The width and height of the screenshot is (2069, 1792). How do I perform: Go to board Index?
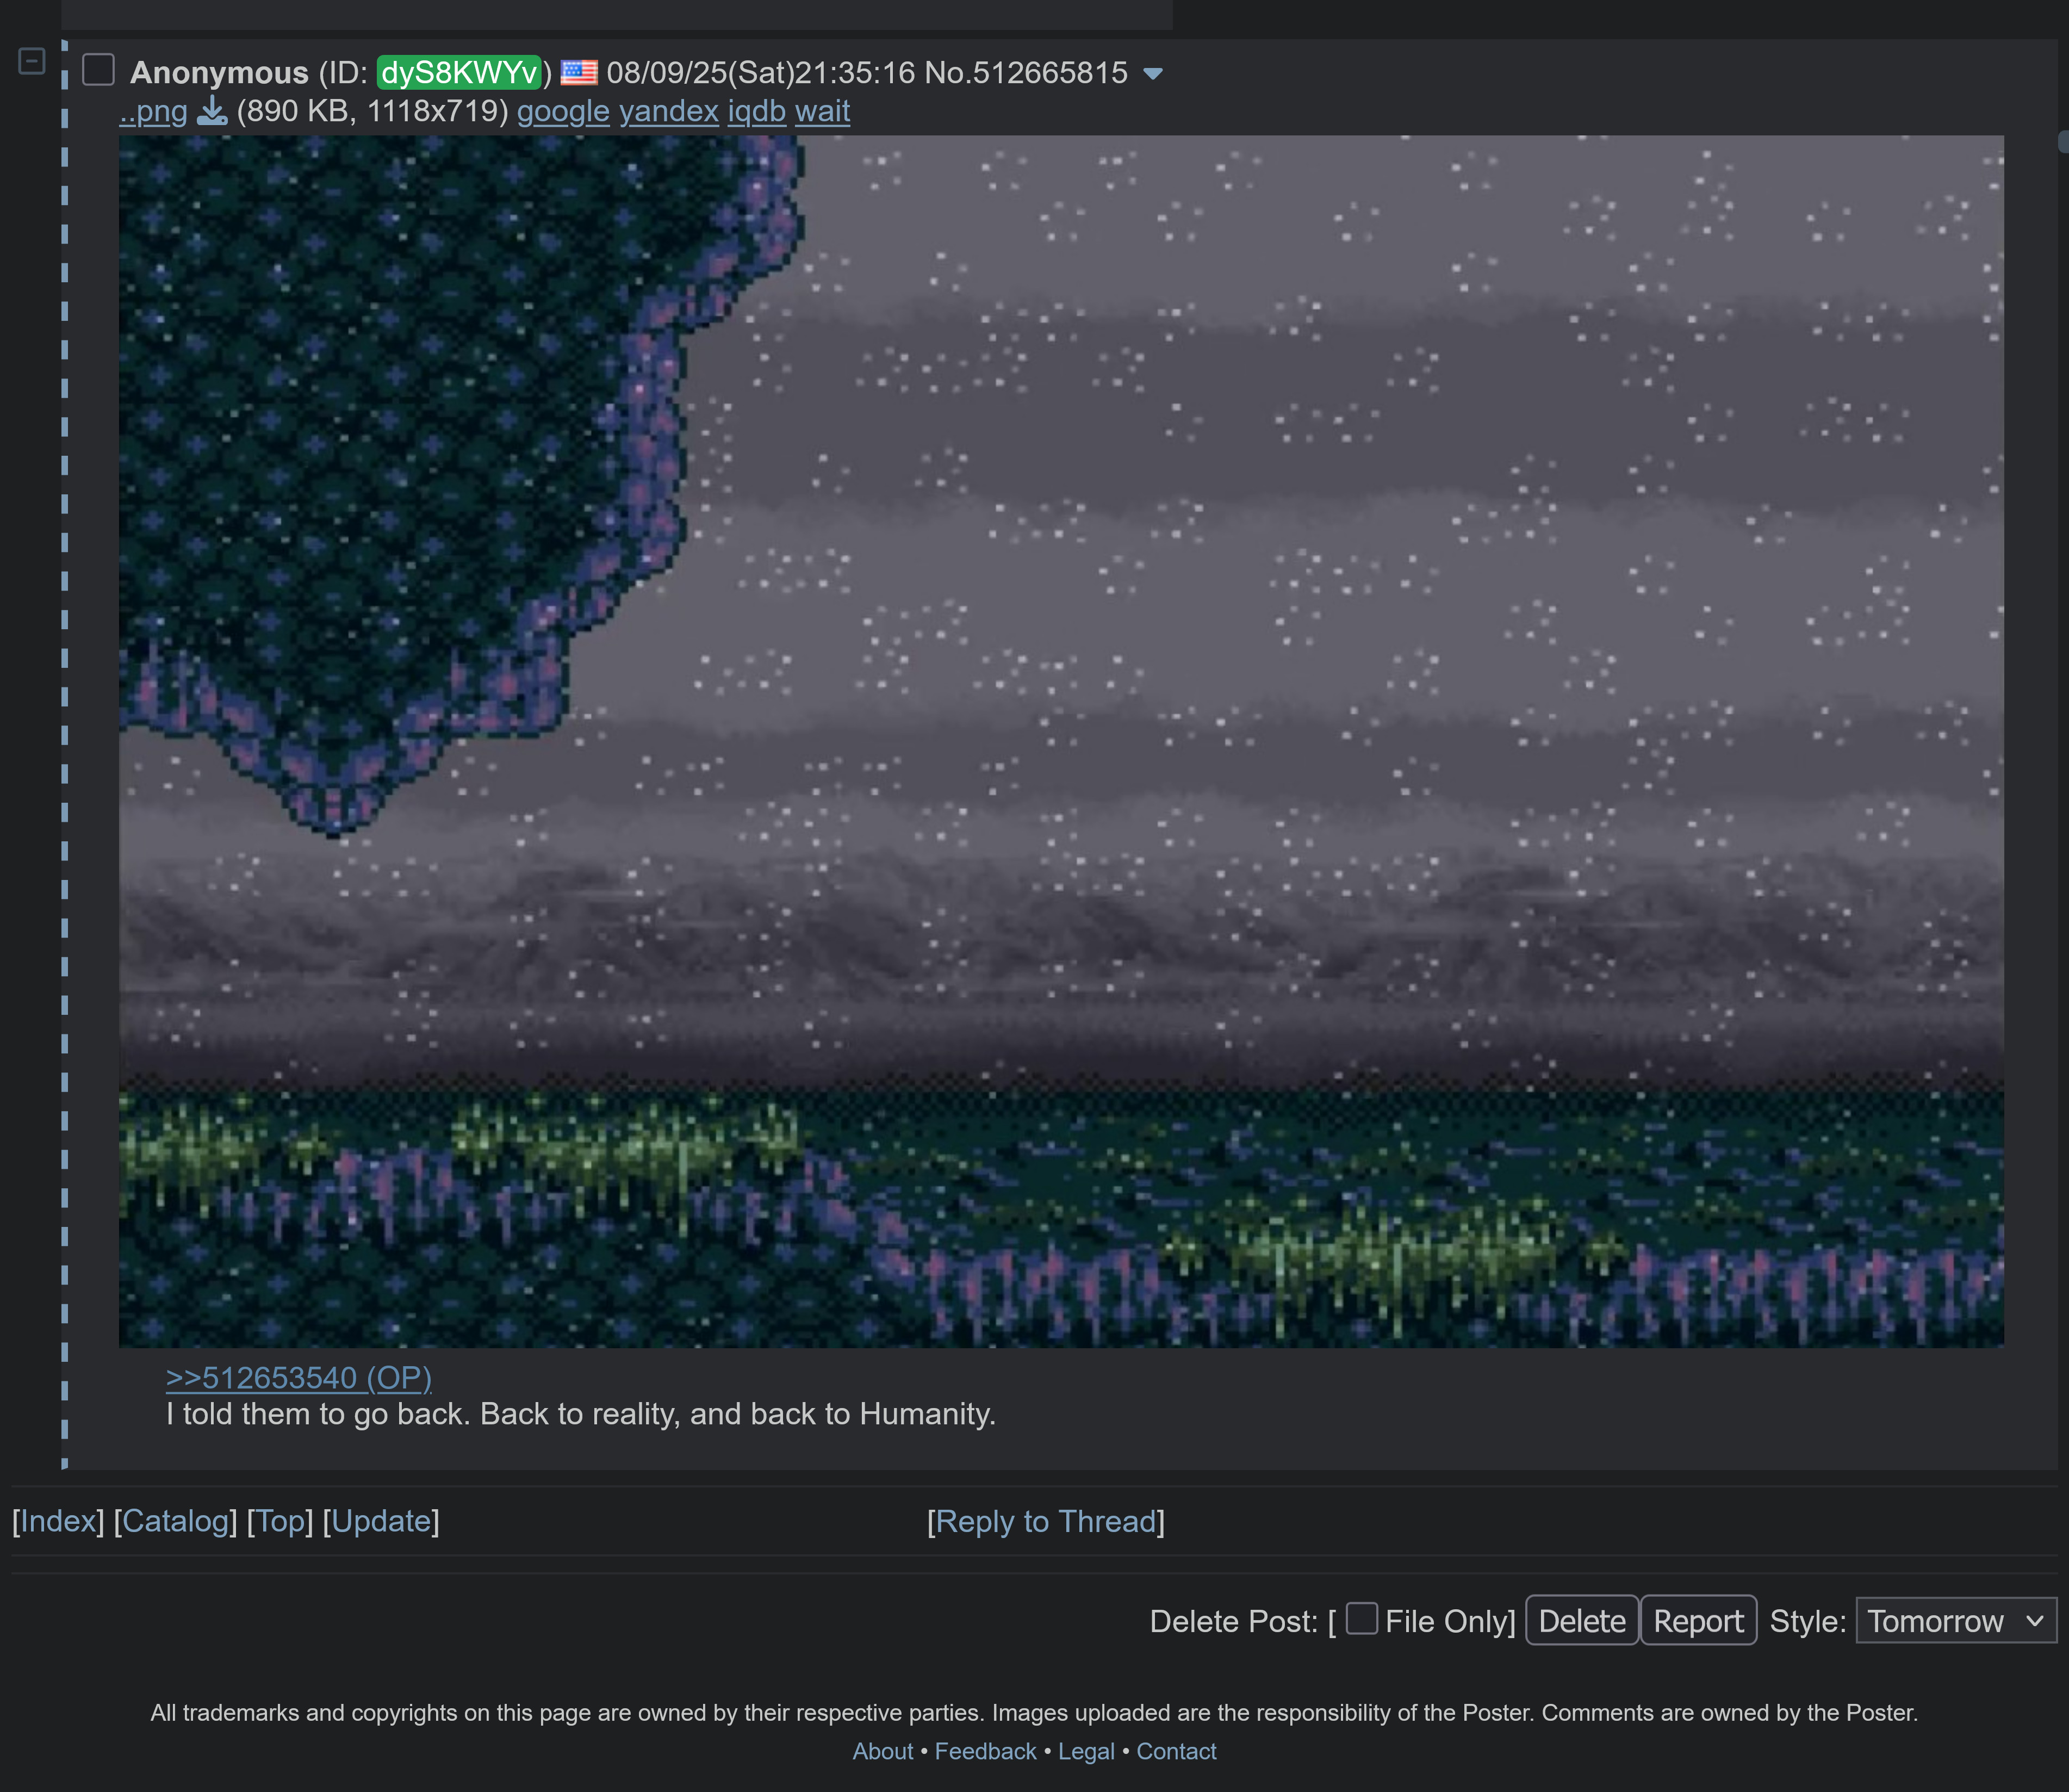click(x=58, y=1521)
